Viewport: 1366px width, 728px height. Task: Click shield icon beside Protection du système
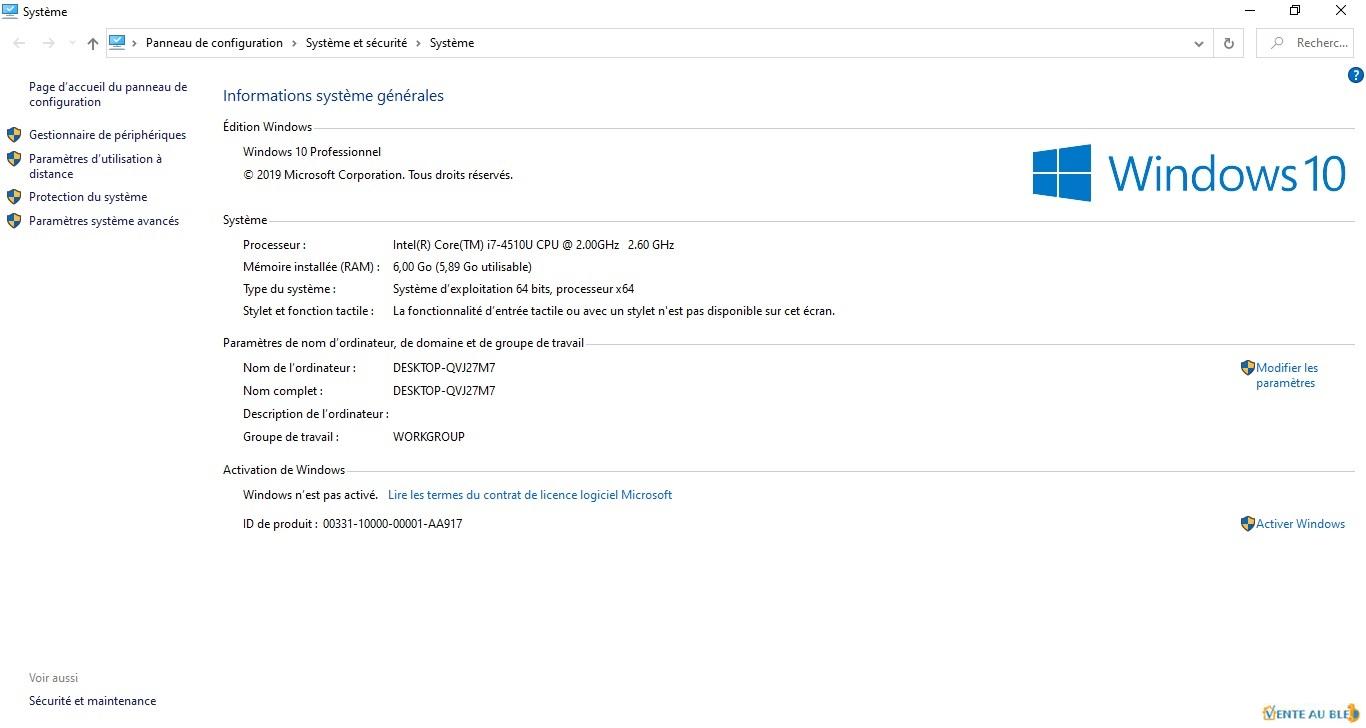[x=14, y=197]
